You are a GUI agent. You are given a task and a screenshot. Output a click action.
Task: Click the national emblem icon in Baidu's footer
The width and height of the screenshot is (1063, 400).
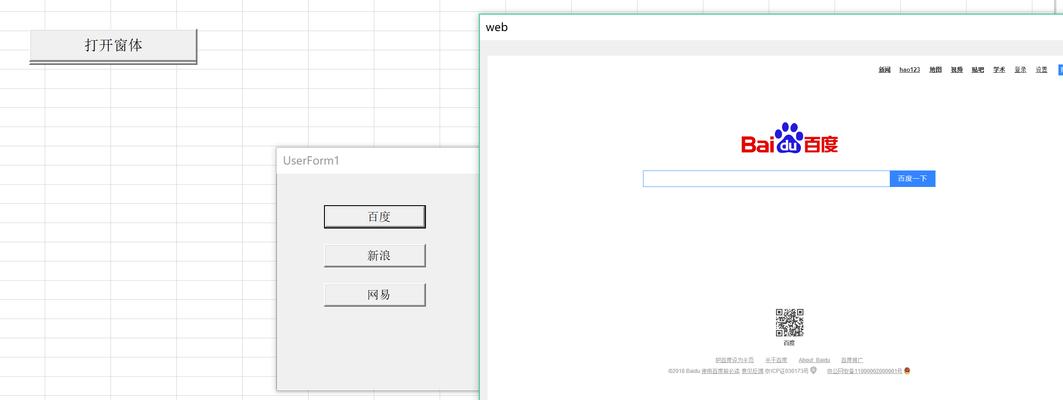coord(907,370)
